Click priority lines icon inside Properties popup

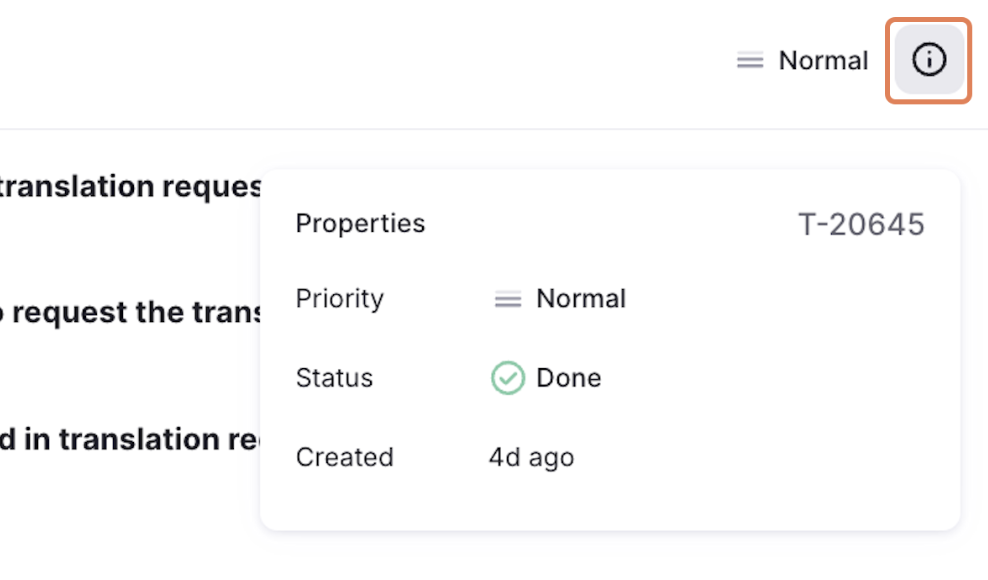[x=508, y=299]
